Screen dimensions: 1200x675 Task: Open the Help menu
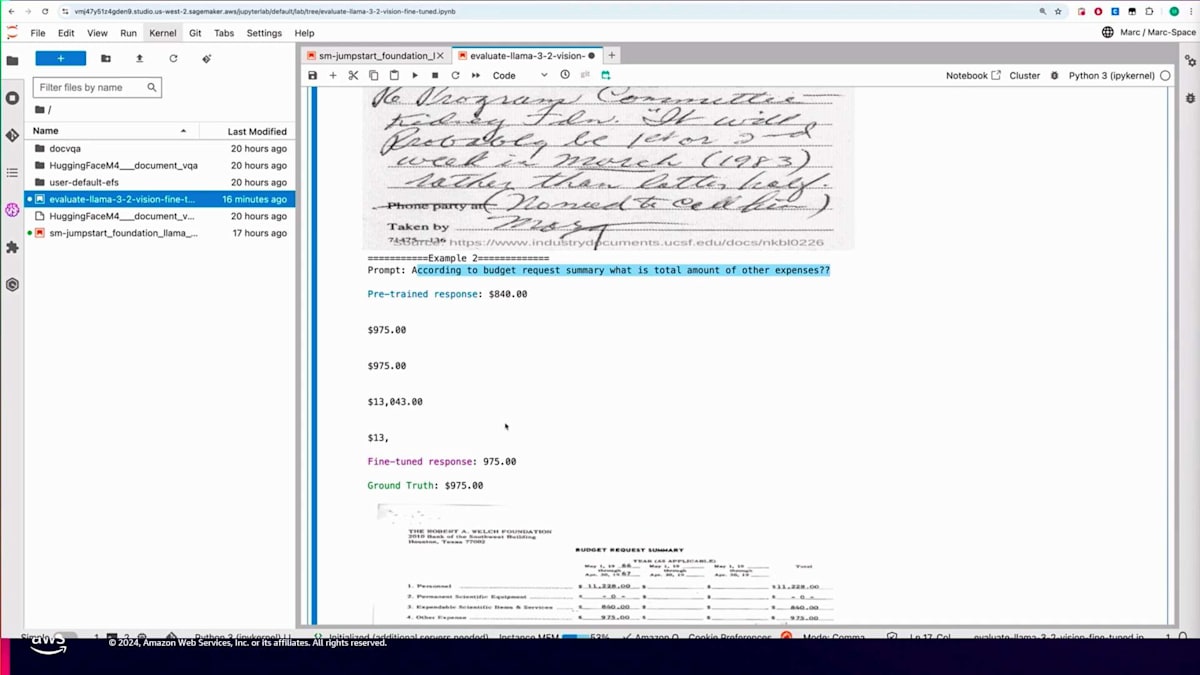[x=304, y=33]
